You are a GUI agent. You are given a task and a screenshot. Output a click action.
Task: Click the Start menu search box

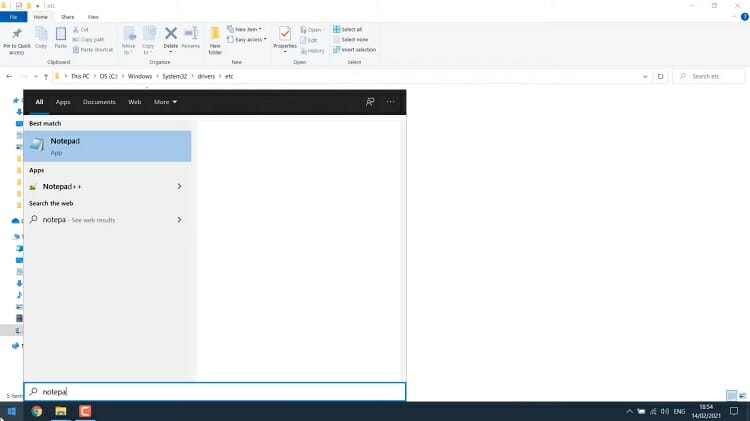215,392
